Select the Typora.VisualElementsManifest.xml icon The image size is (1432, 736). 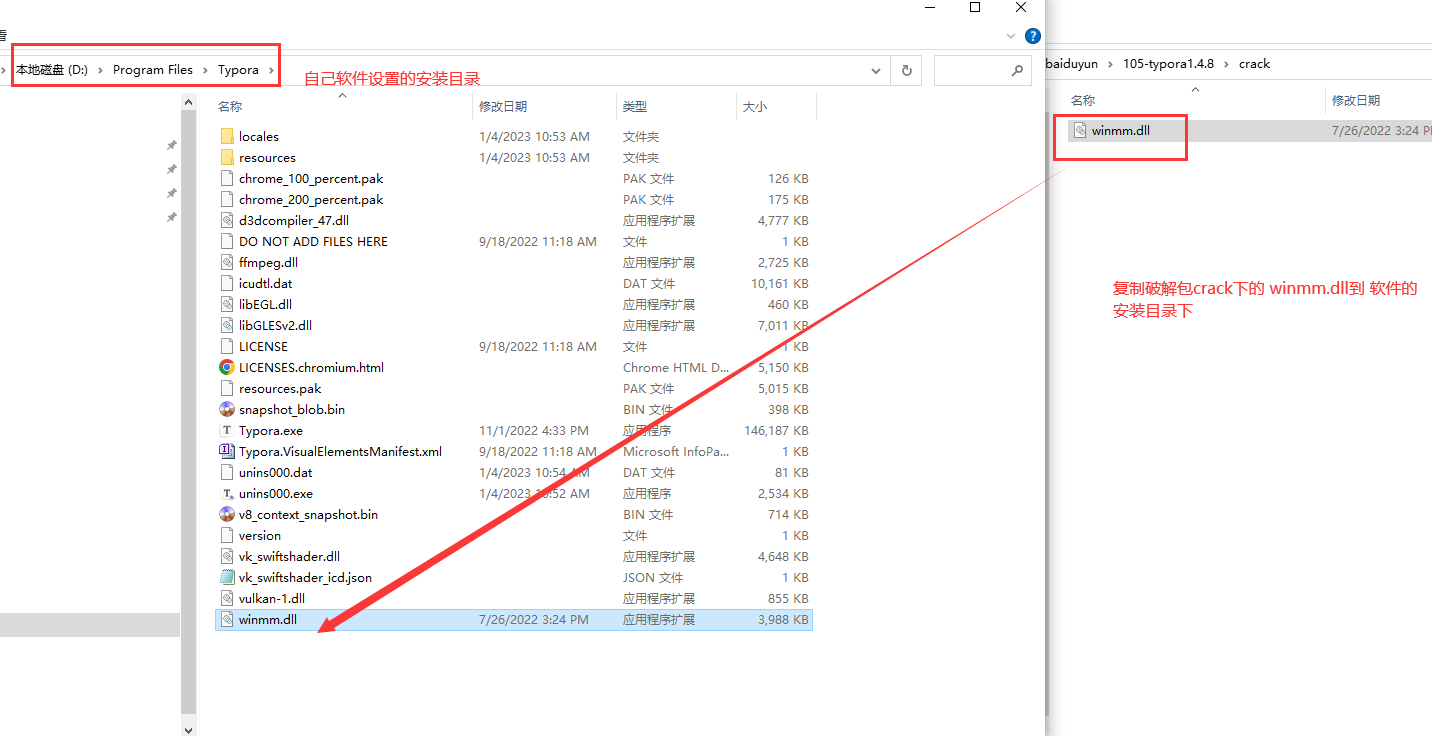click(227, 451)
